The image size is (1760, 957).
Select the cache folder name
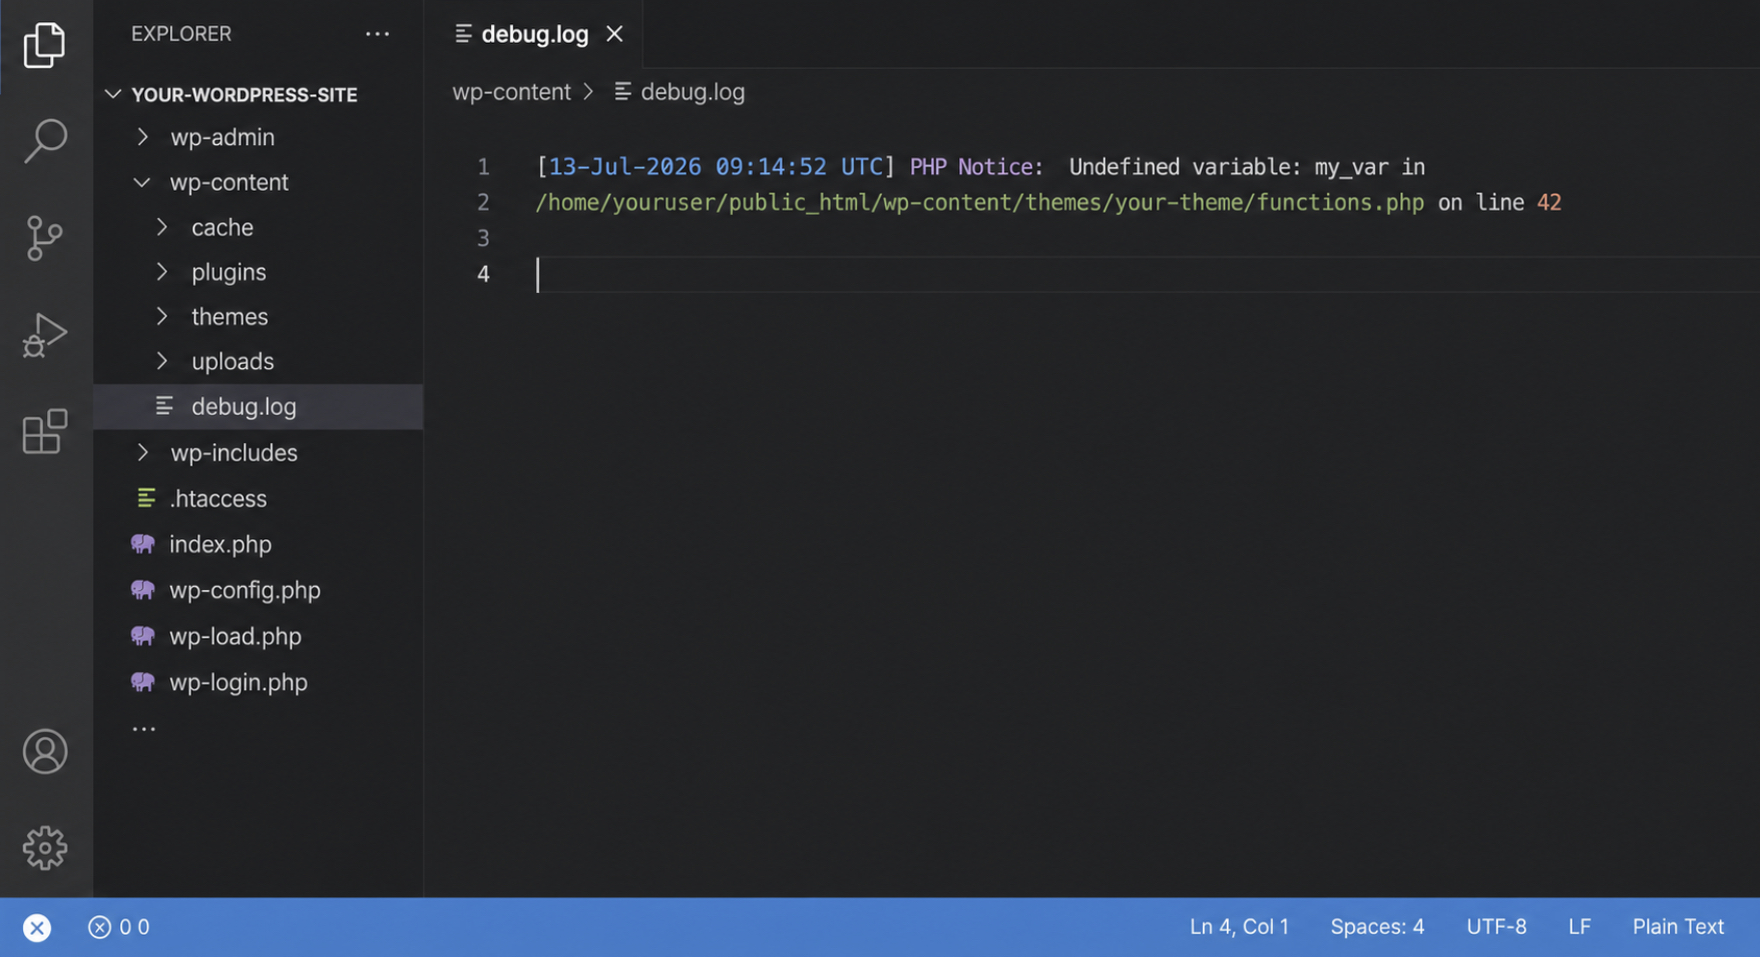222,227
